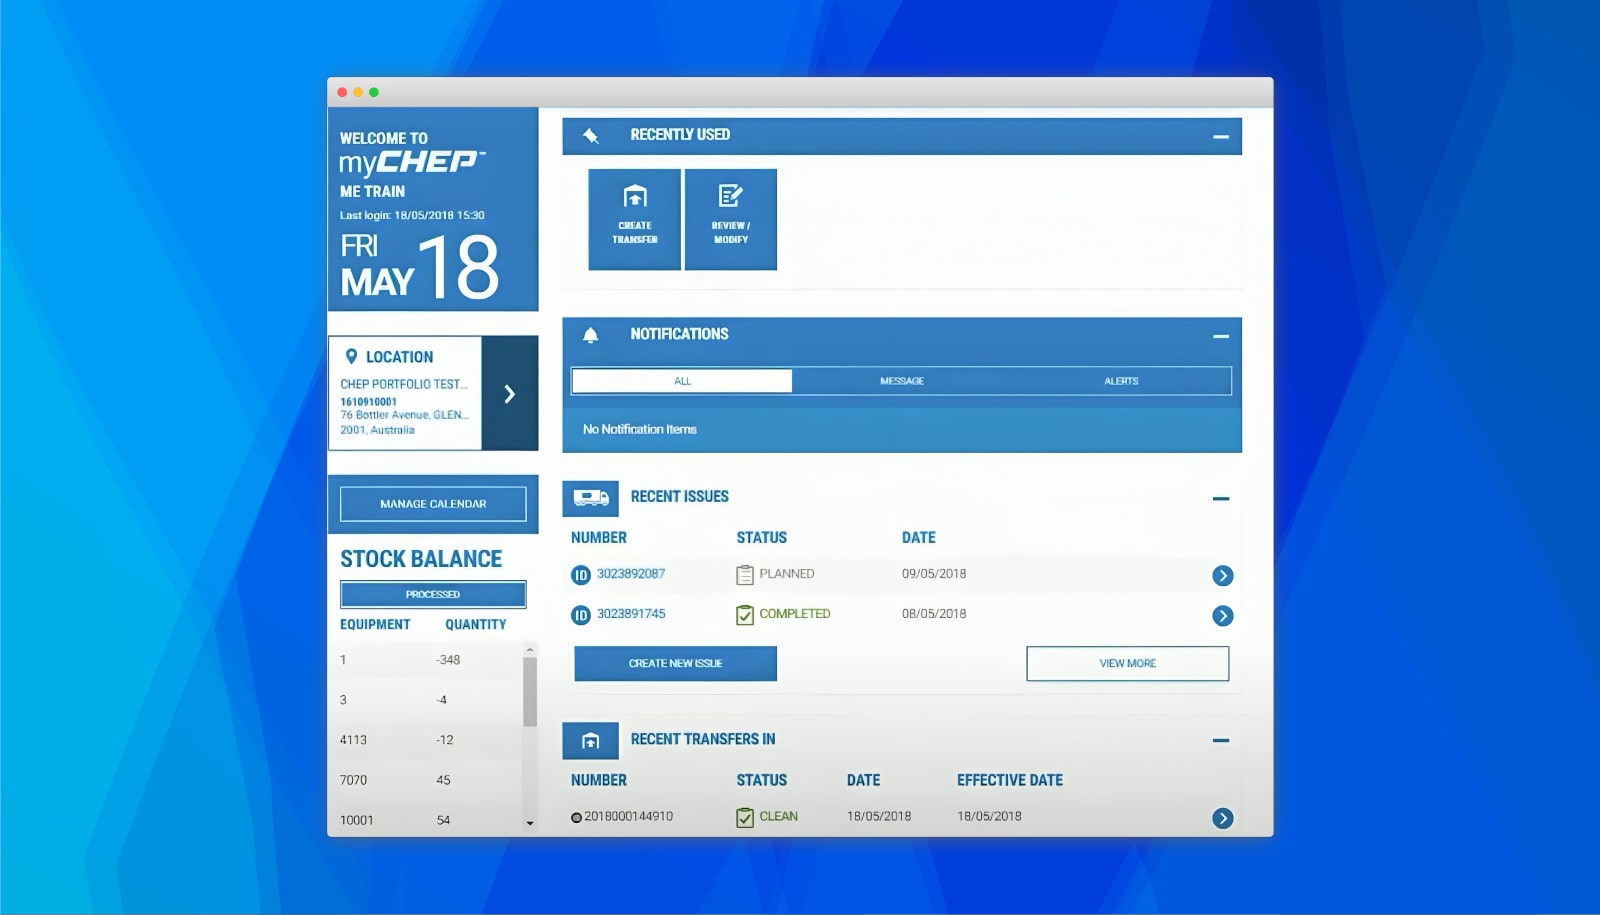Click the stock balance scroll up arrow
1600x915 pixels.
coord(530,650)
